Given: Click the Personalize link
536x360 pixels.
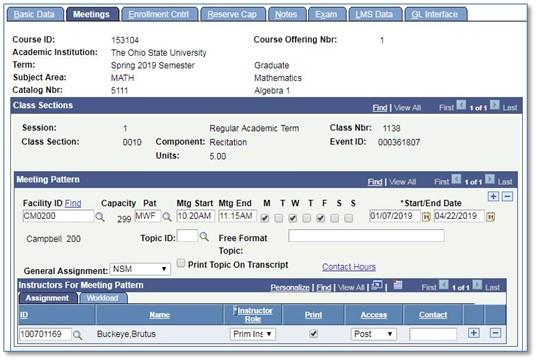Looking at the screenshot, I should coord(290,288).
